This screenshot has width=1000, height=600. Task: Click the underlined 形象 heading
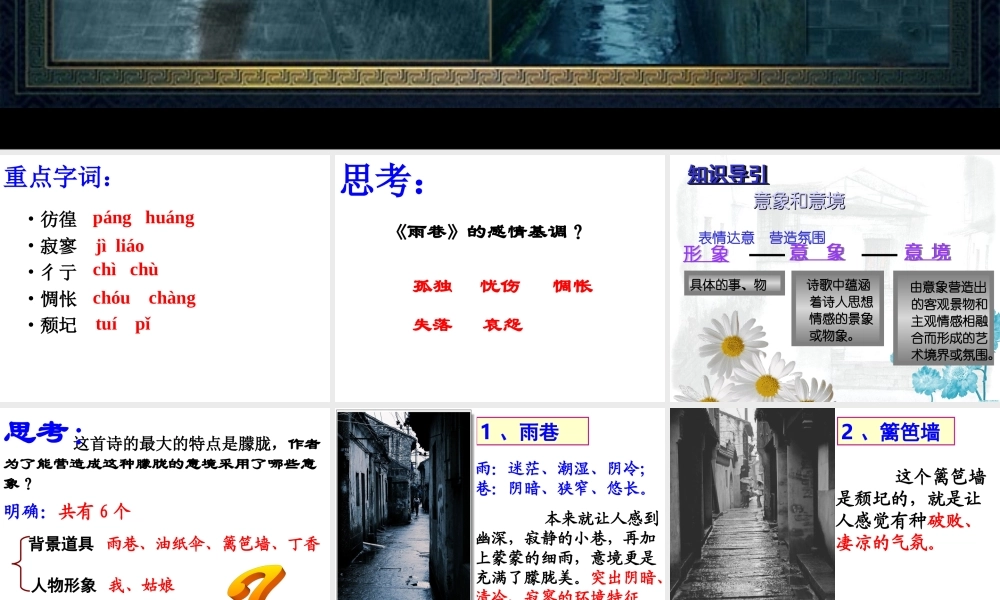(x=707, y=253)
